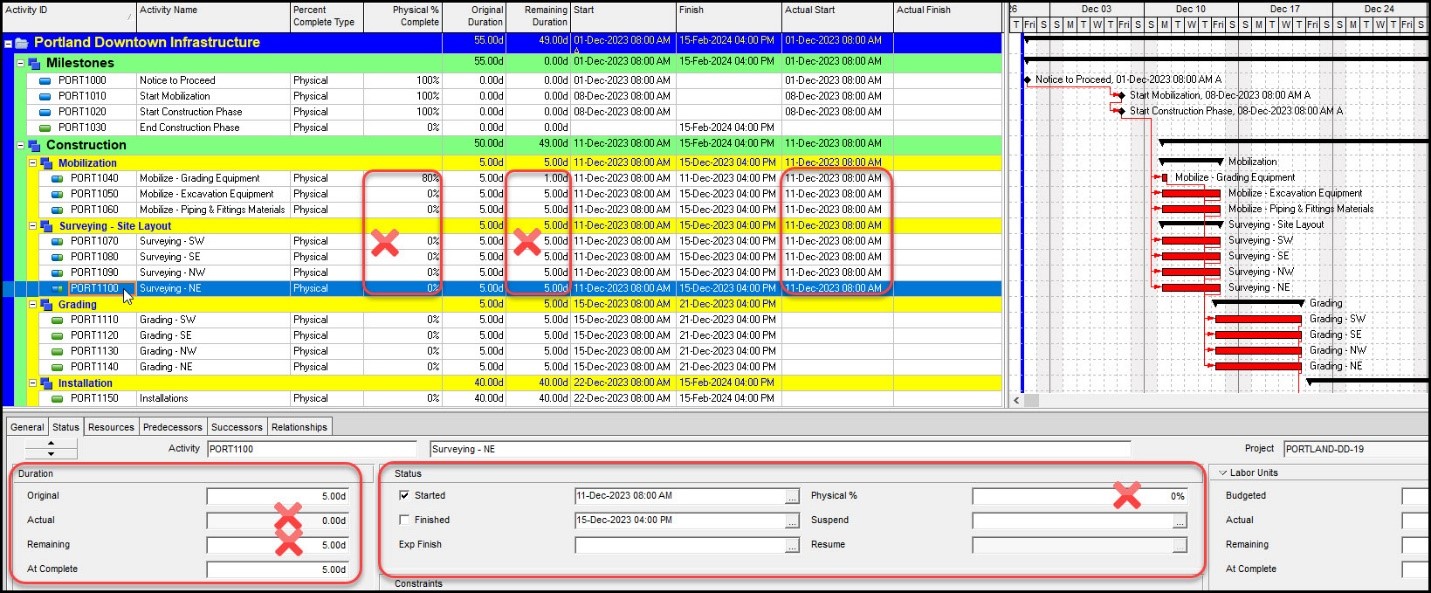Open the Exp Finish date picker ellipsis
The width and height of the screenshot is (1431, 593).
click(x=792, y=545)
